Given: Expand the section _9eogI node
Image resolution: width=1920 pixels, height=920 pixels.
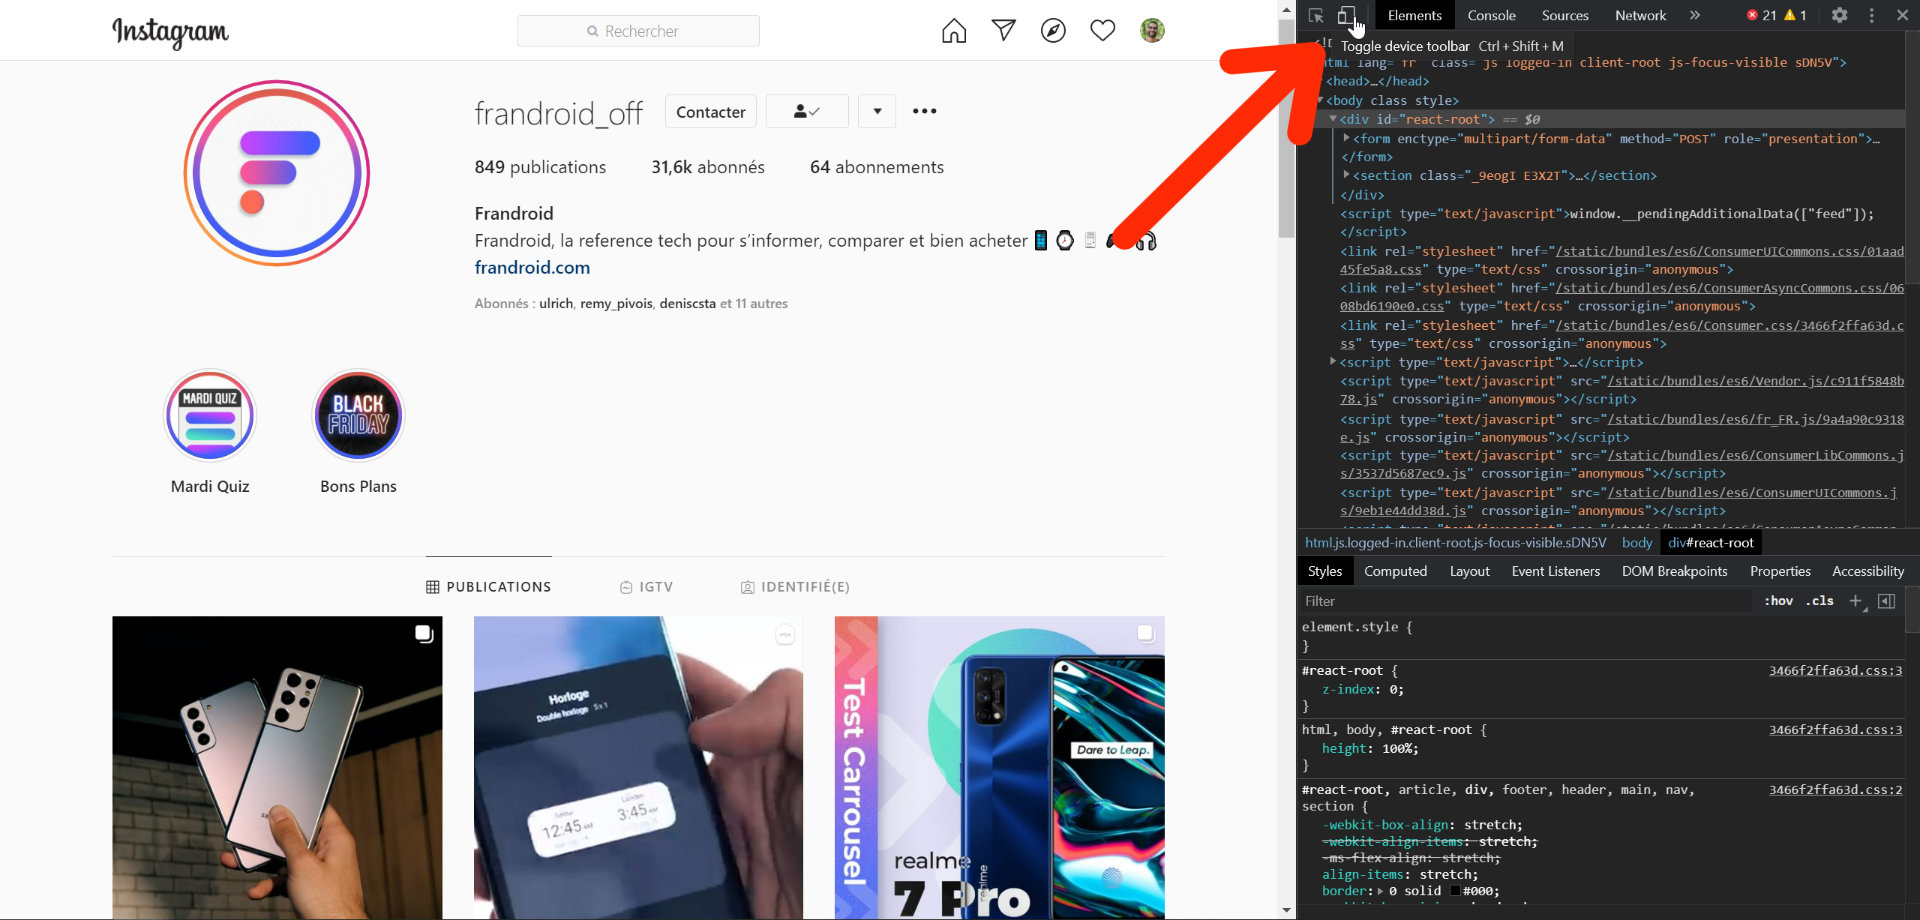Looking at the screenshot, I should (1346, 175).
